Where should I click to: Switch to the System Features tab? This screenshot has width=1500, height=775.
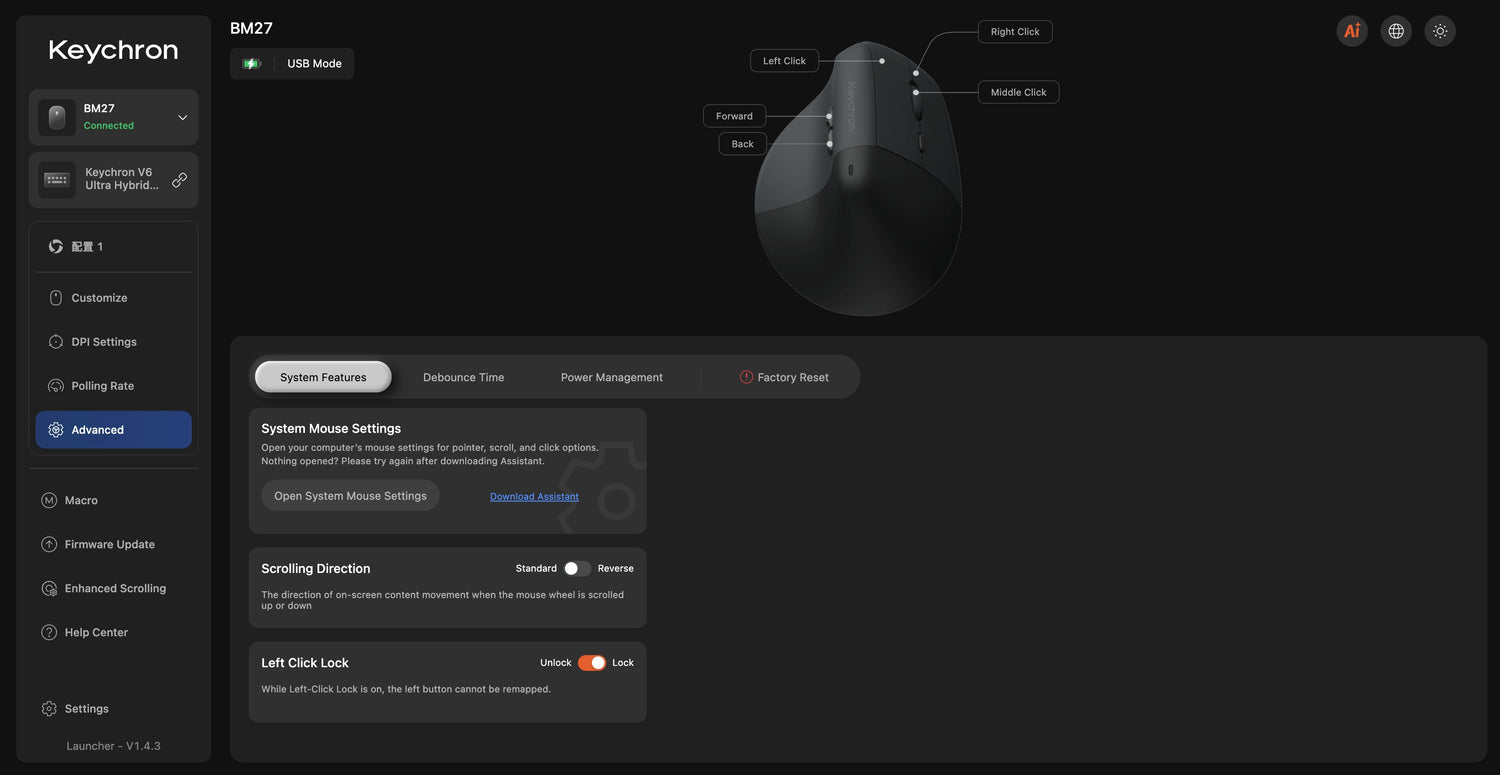click(323, 377)
